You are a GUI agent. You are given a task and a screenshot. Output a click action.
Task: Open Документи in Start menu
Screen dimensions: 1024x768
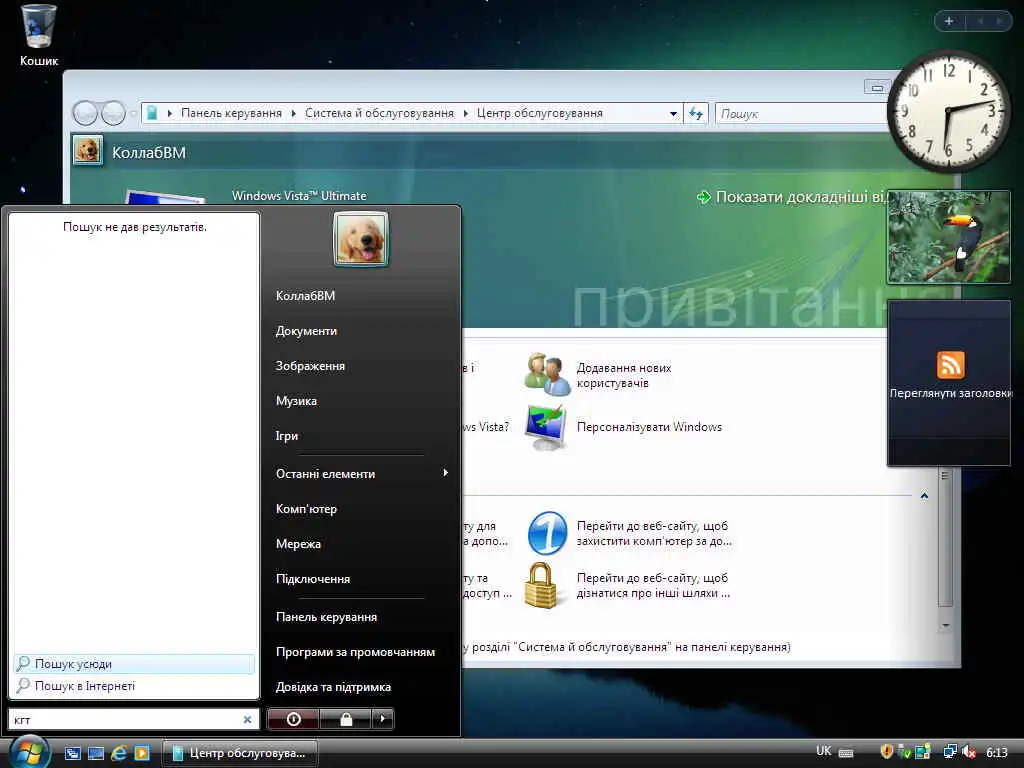coord(306,331)
